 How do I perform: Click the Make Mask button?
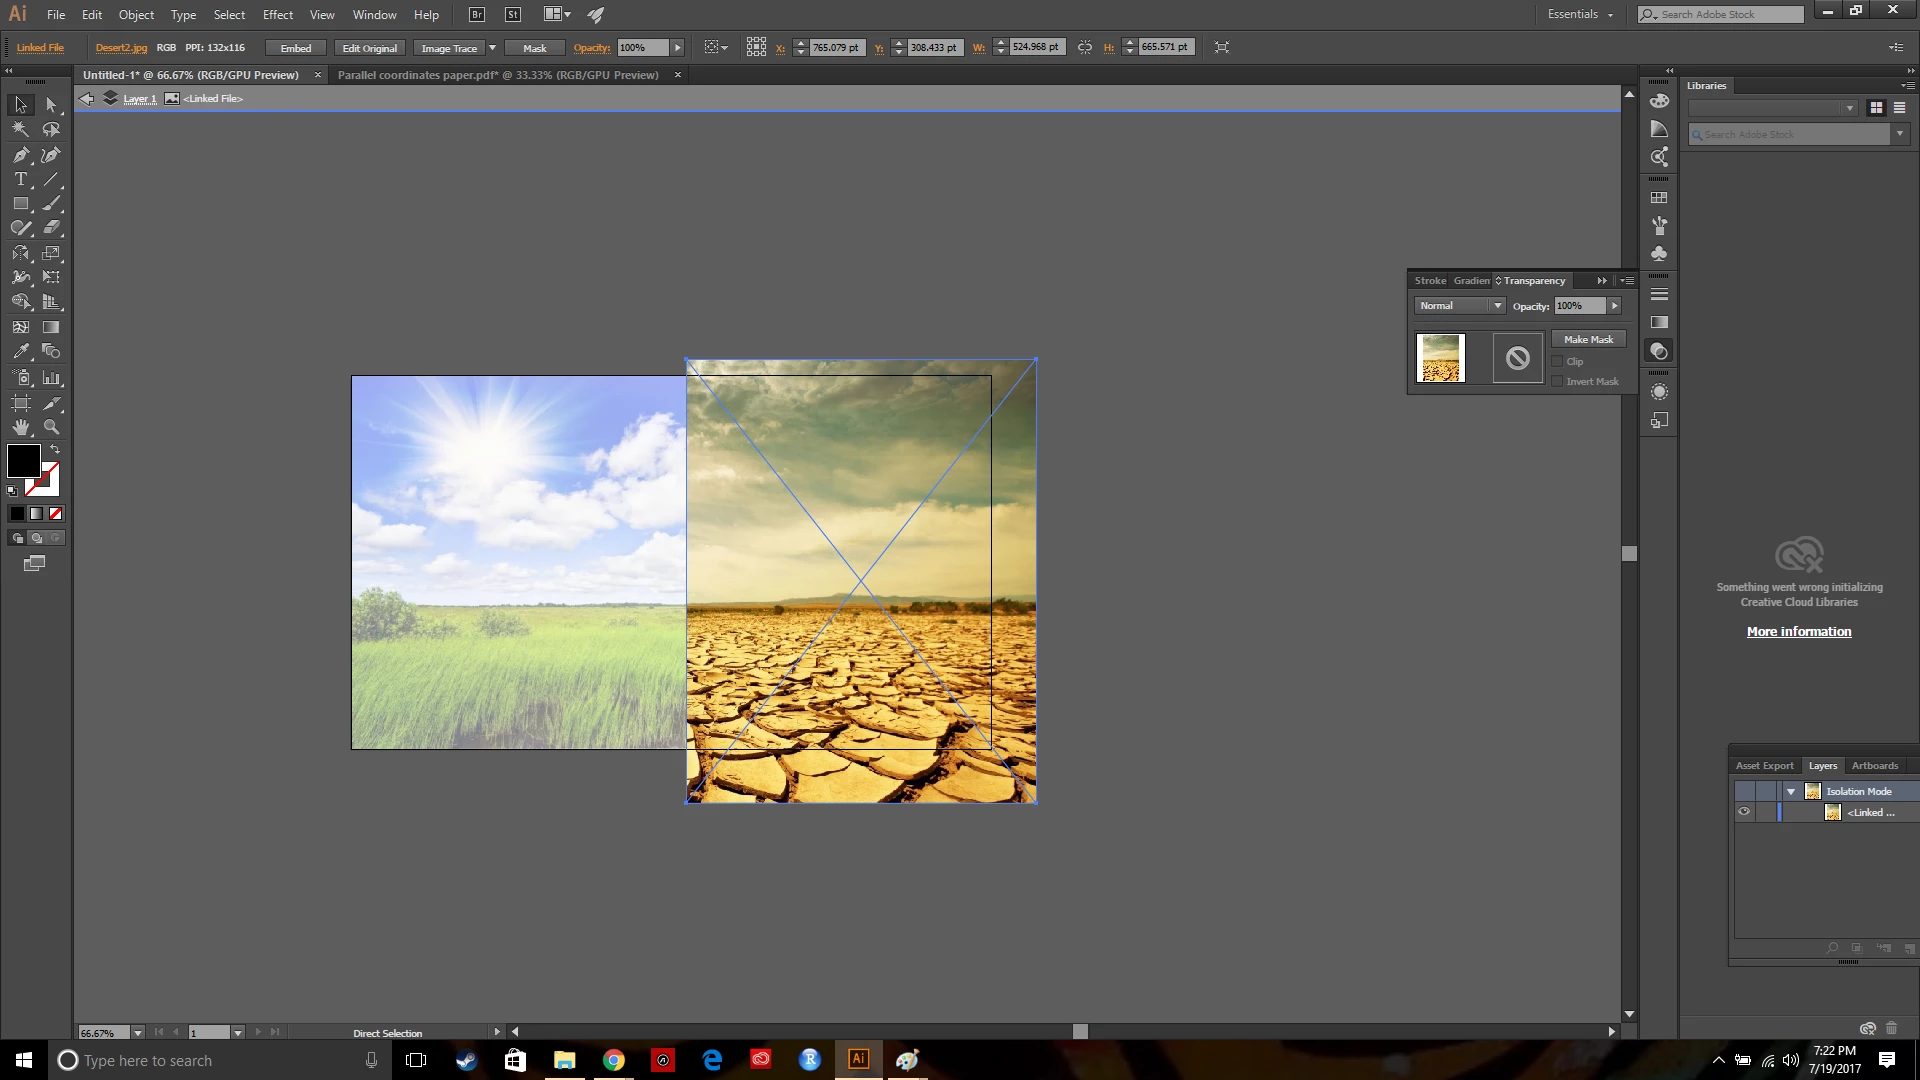[x=1588, y=340]
